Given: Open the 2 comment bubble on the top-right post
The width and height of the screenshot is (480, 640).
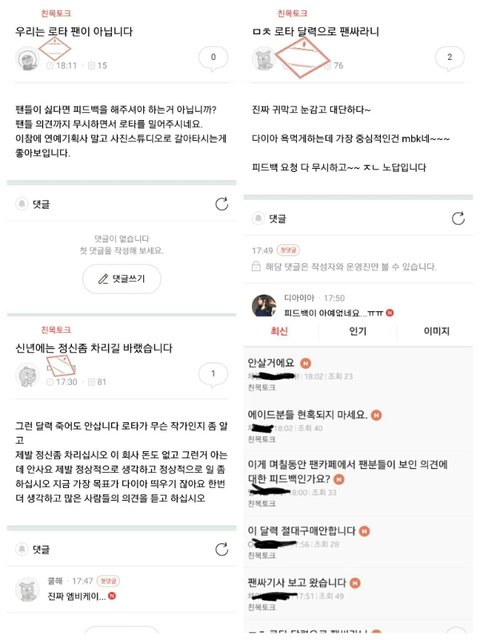Looking at the screenshot, I should 449,58.
